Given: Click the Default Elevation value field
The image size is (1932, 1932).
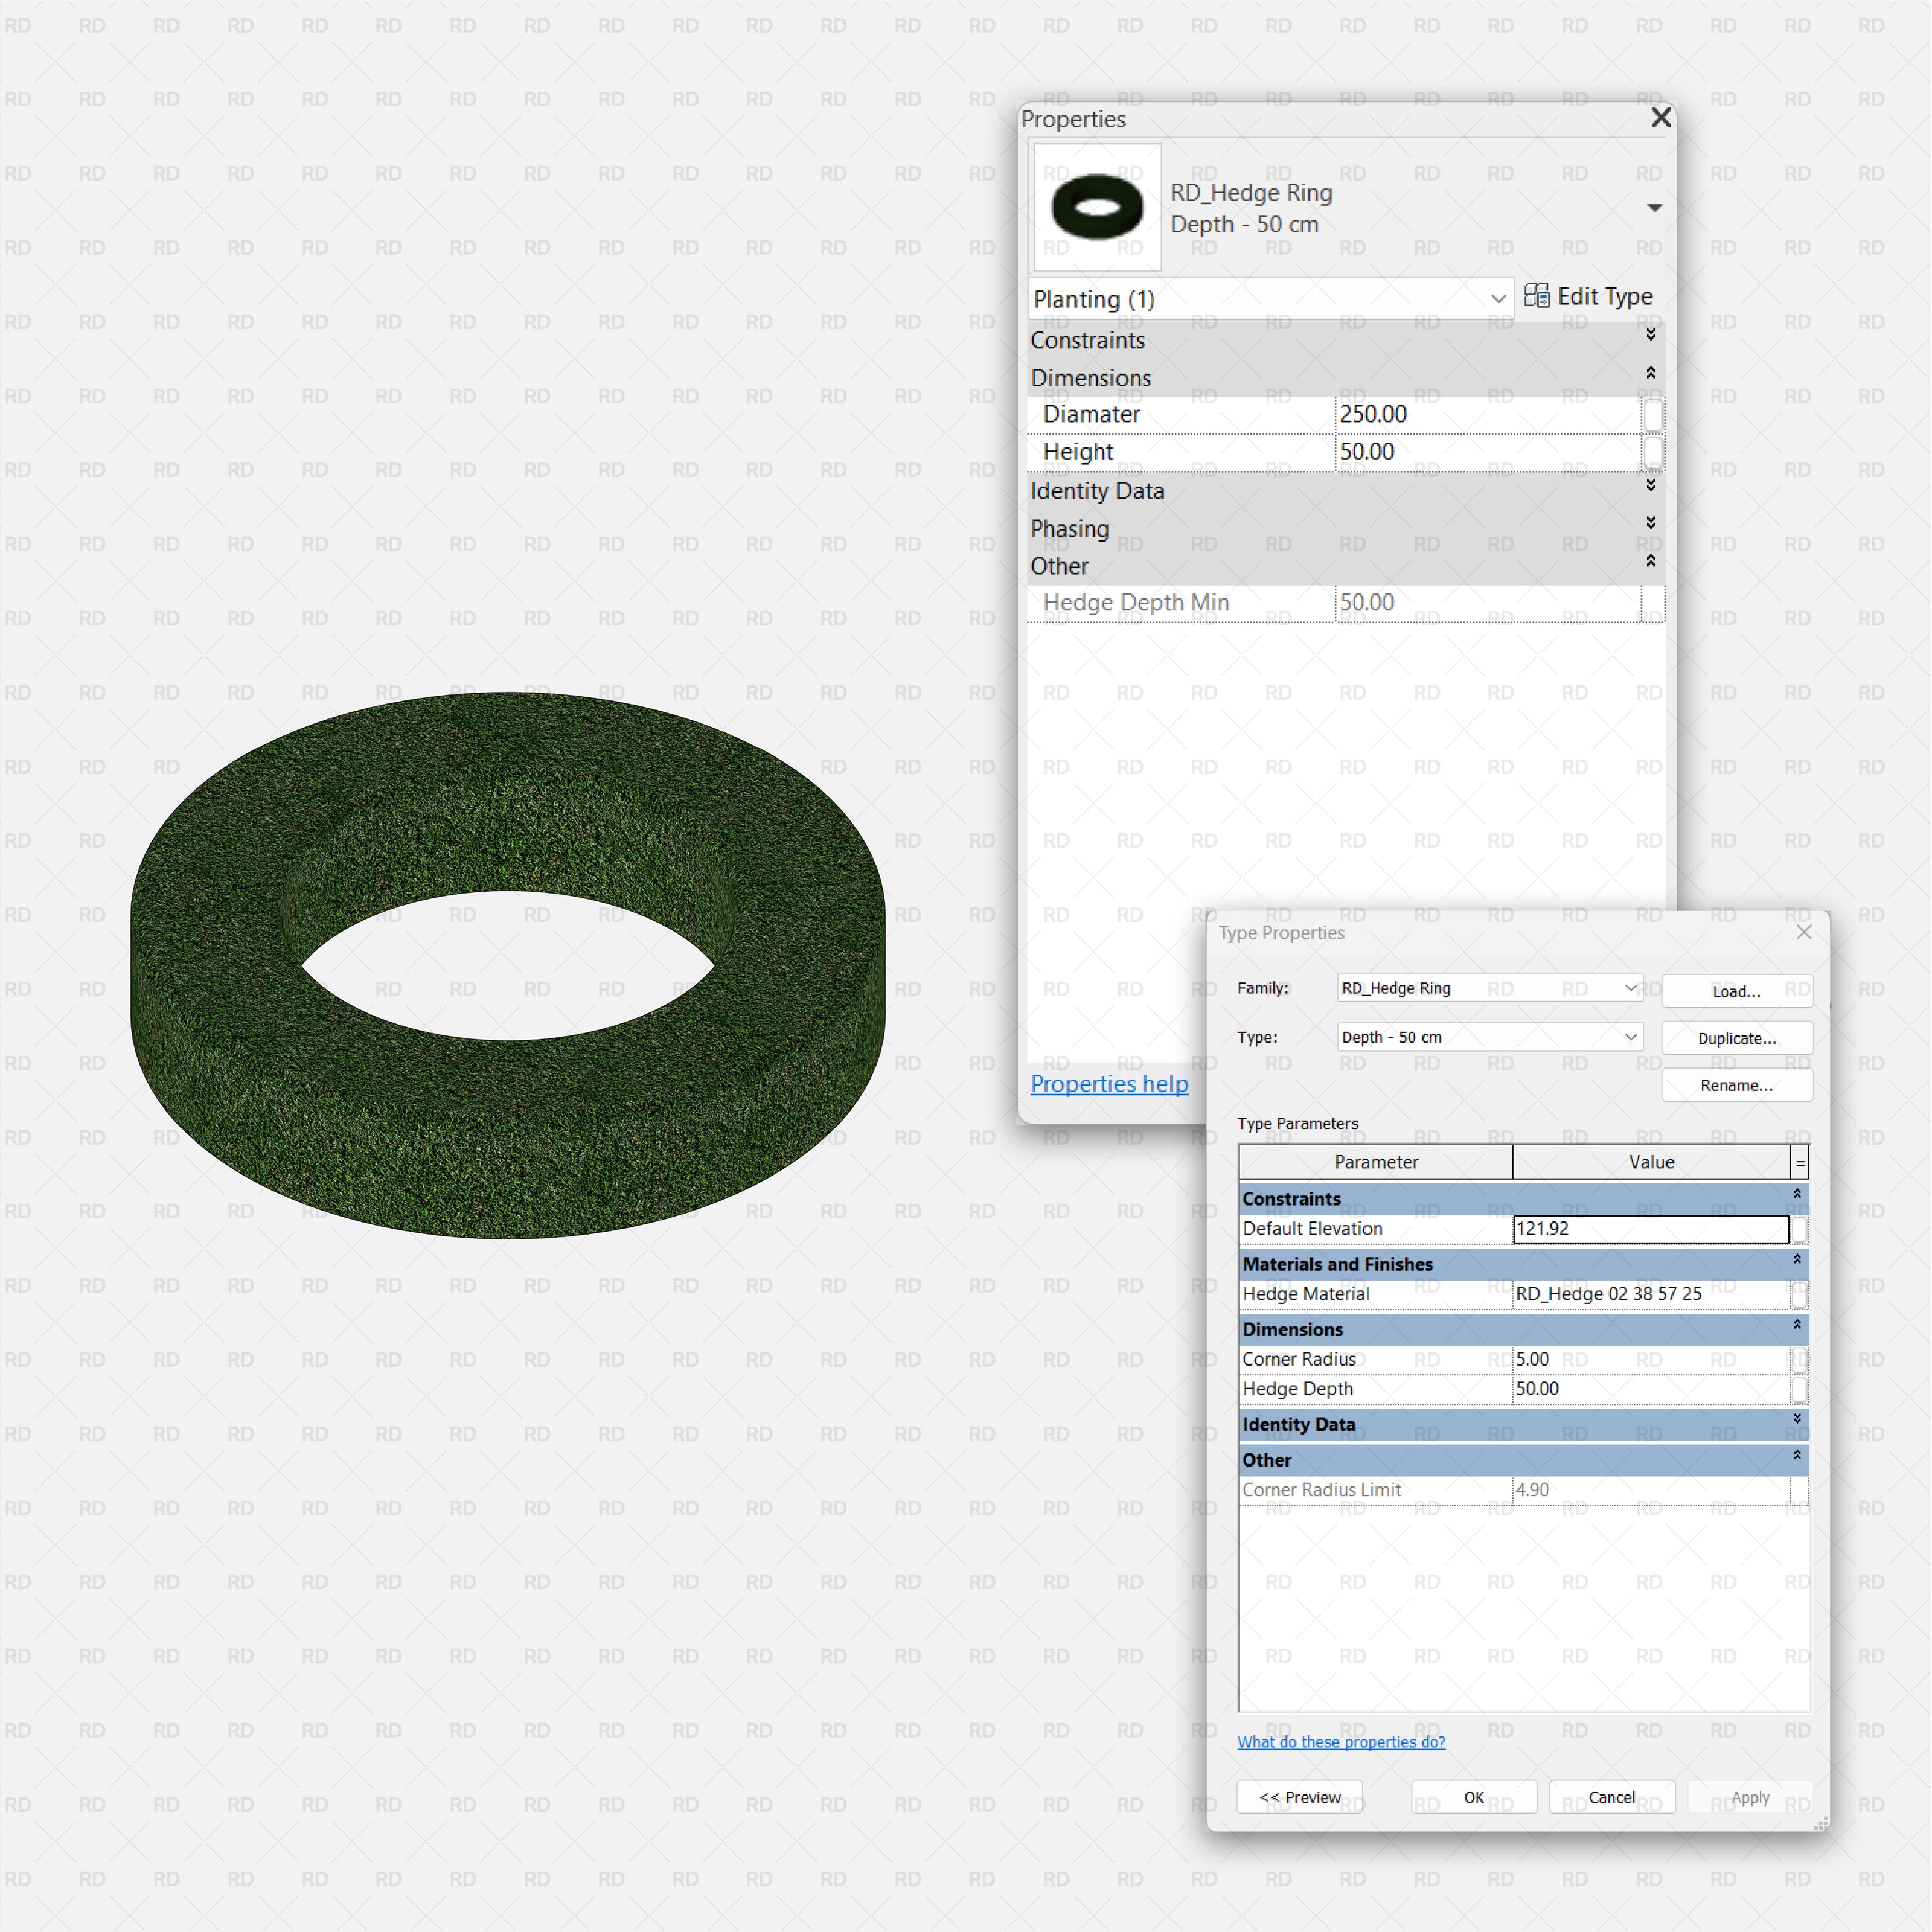Looking at the screenshot, I should click(1650, 1229).
